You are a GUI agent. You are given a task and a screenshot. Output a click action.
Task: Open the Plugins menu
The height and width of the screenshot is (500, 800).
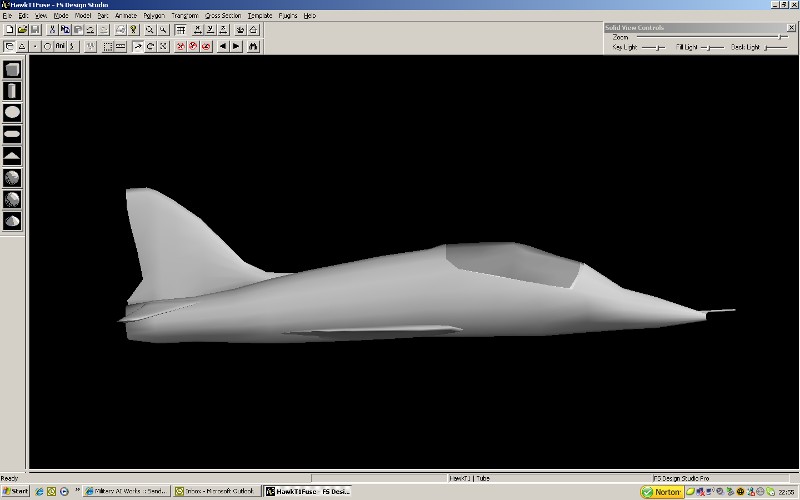coord(288,16)
